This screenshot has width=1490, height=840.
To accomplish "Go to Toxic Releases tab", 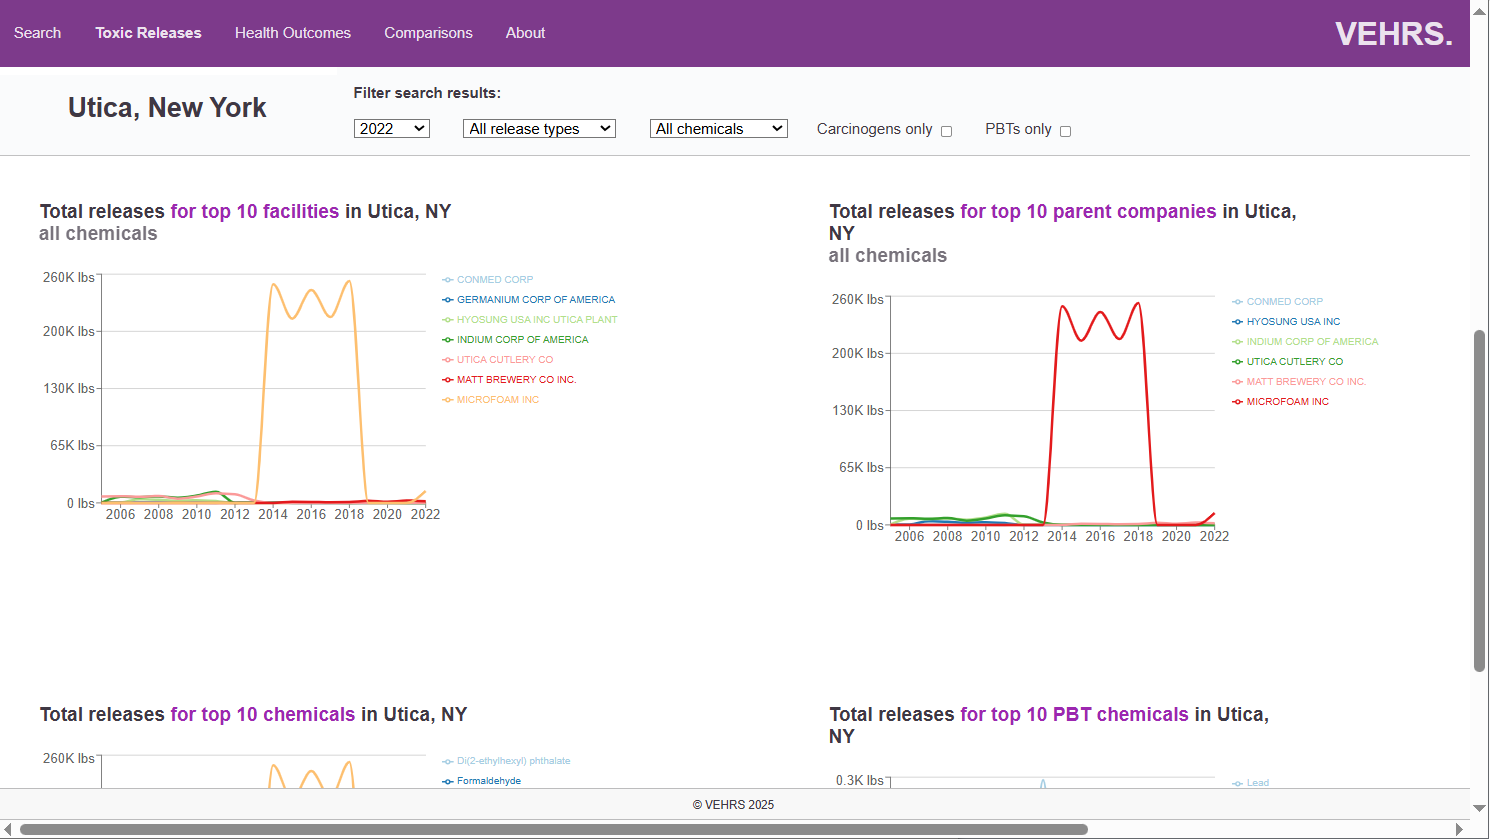I will click(148, 33).
